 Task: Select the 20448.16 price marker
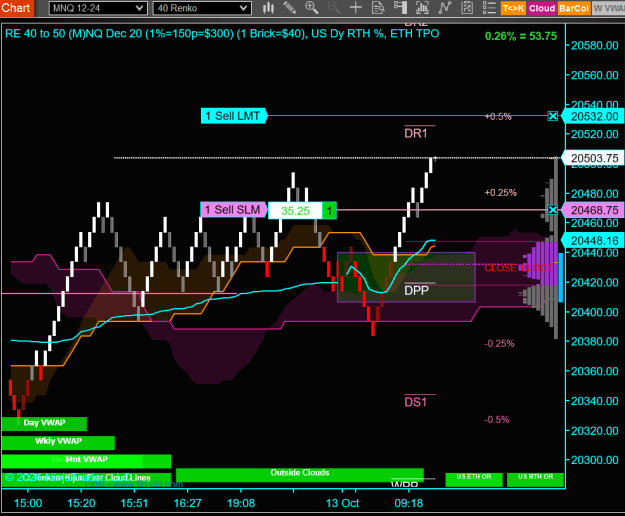click(x=593, y=241)
